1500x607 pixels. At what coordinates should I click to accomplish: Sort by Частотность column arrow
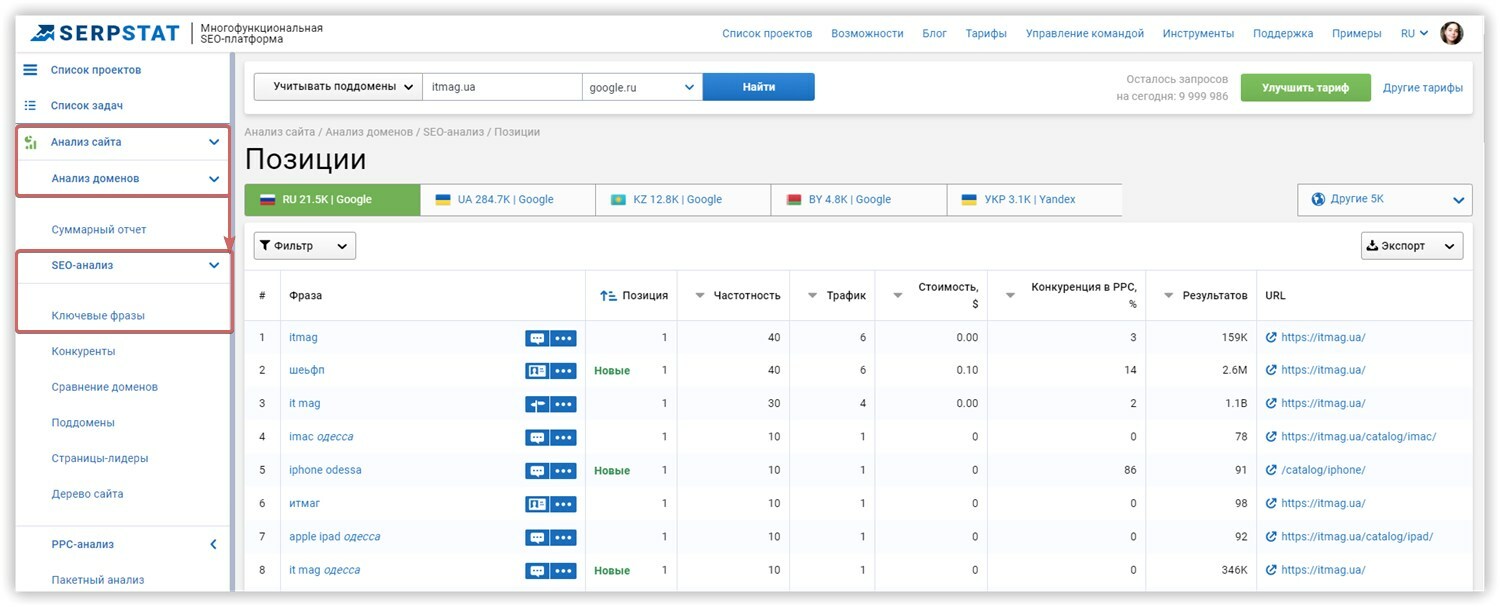point(700,296)
